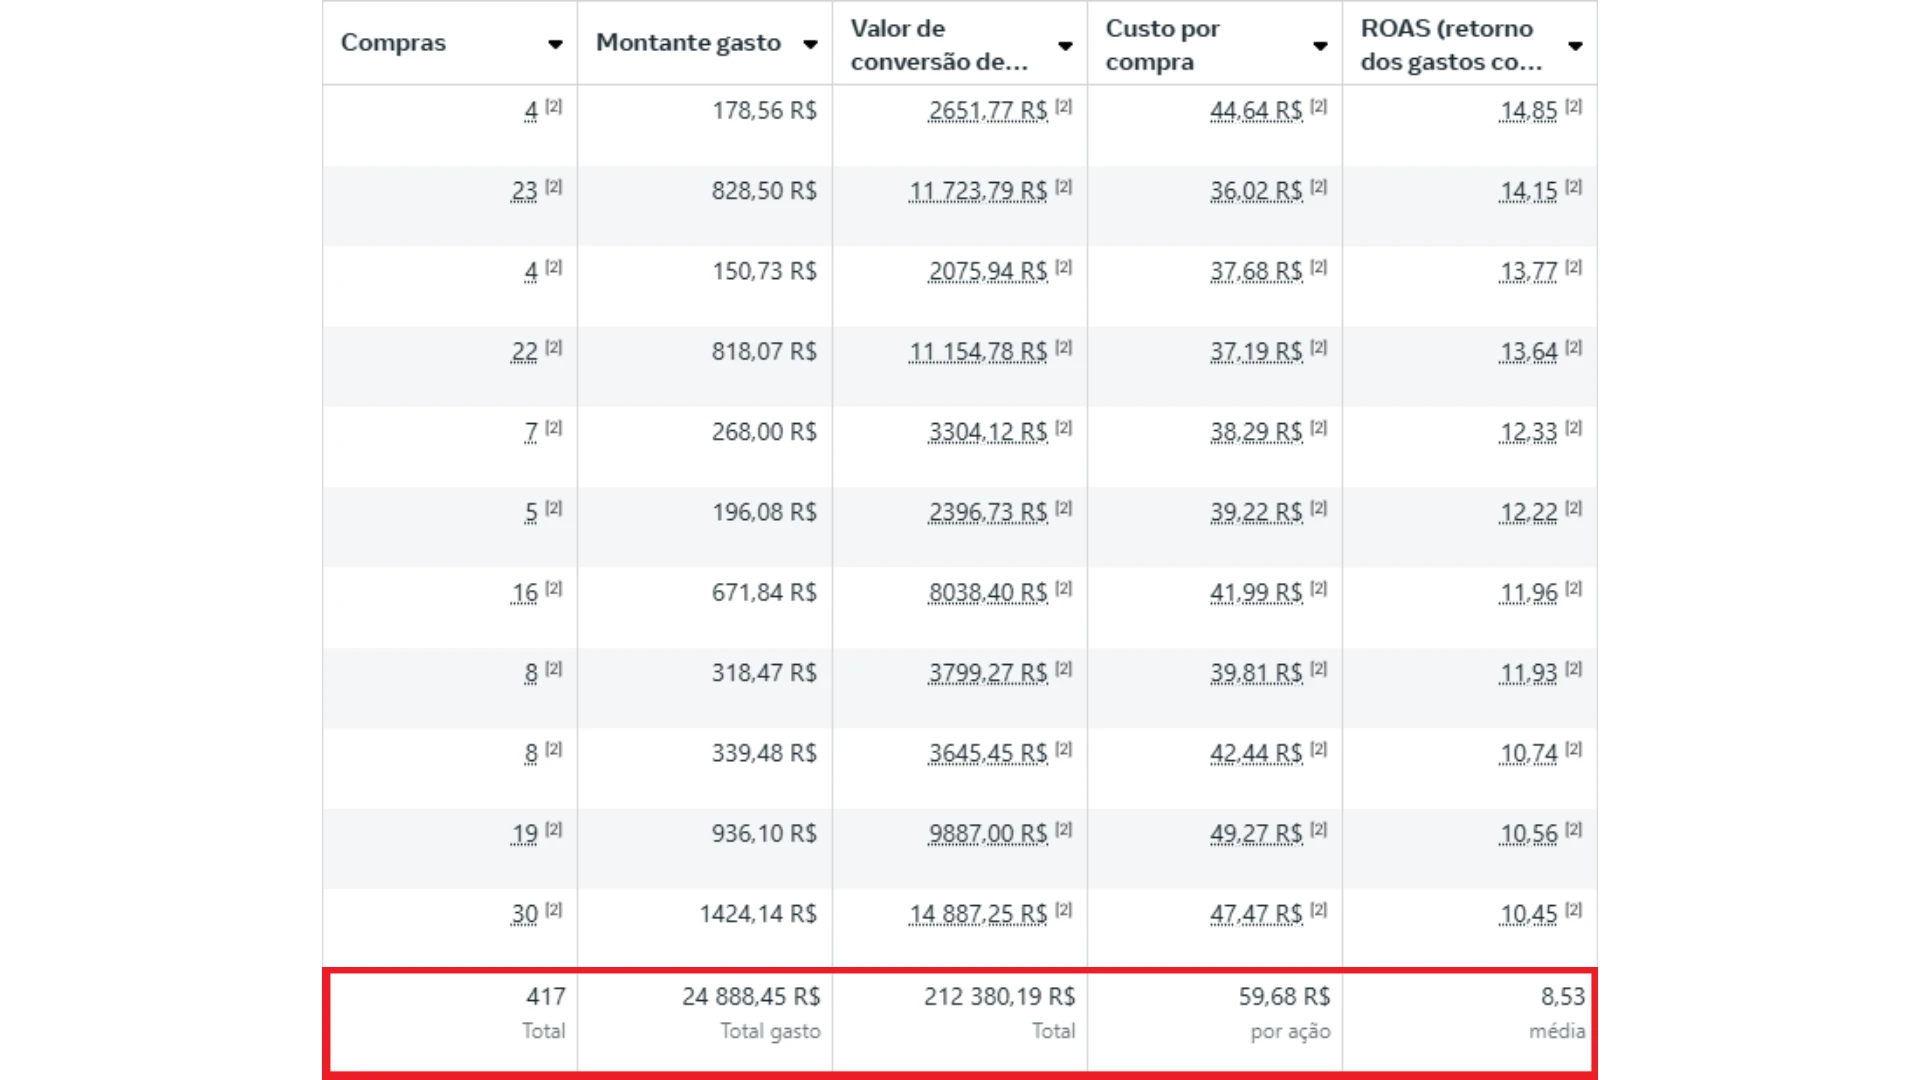The height and width of the screenshot is (1080, 1920).
Task: Select the 23 purchases value
Action: pos(524,191)
